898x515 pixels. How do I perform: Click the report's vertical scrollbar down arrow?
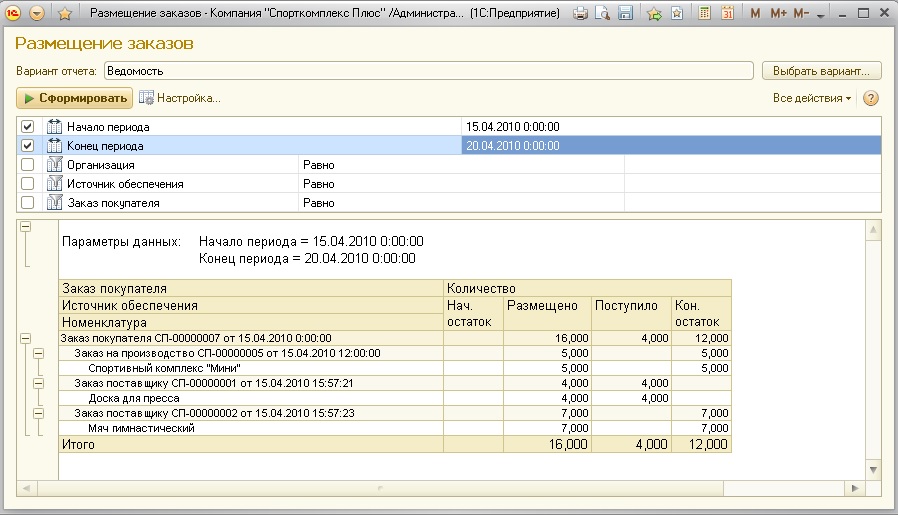pyautogui.click(x=873, y=469)
